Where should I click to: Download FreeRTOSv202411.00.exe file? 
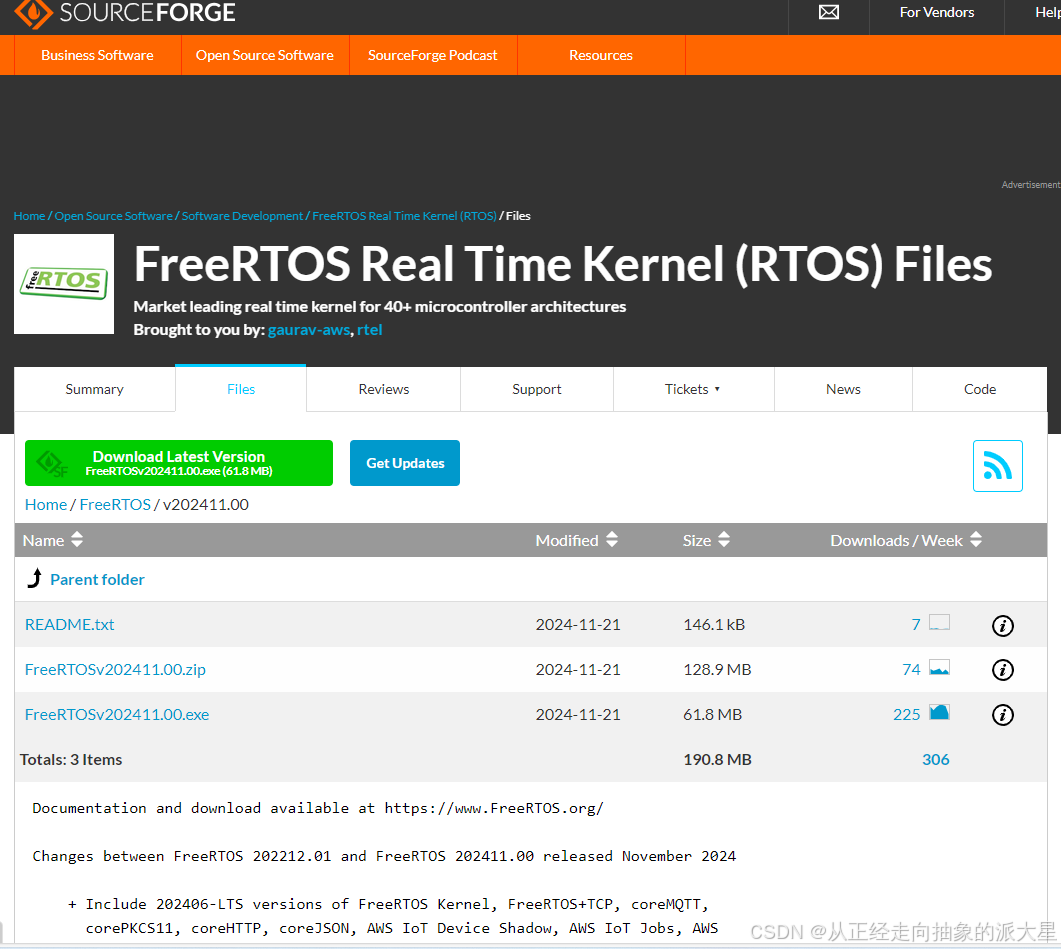(117, 714)
